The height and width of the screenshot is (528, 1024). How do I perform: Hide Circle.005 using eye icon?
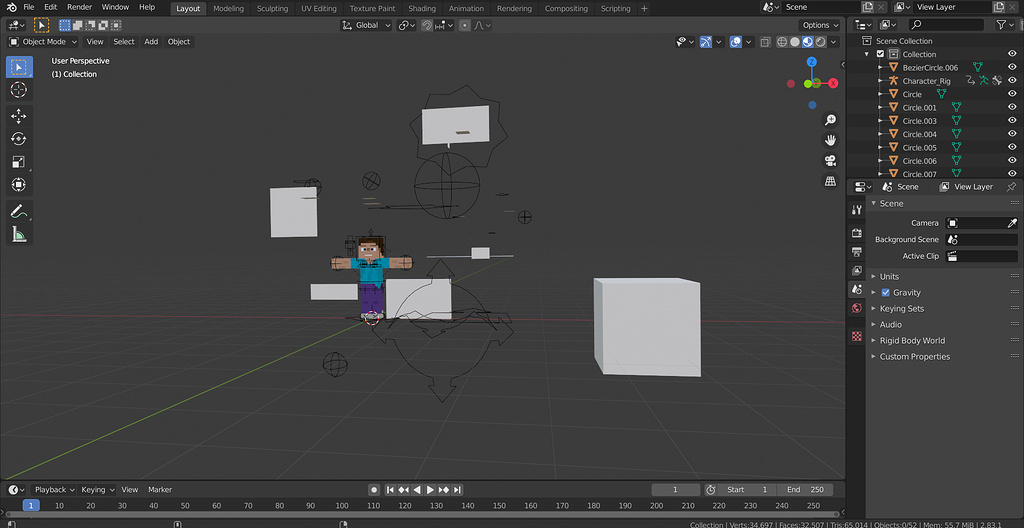[1012, 148]
